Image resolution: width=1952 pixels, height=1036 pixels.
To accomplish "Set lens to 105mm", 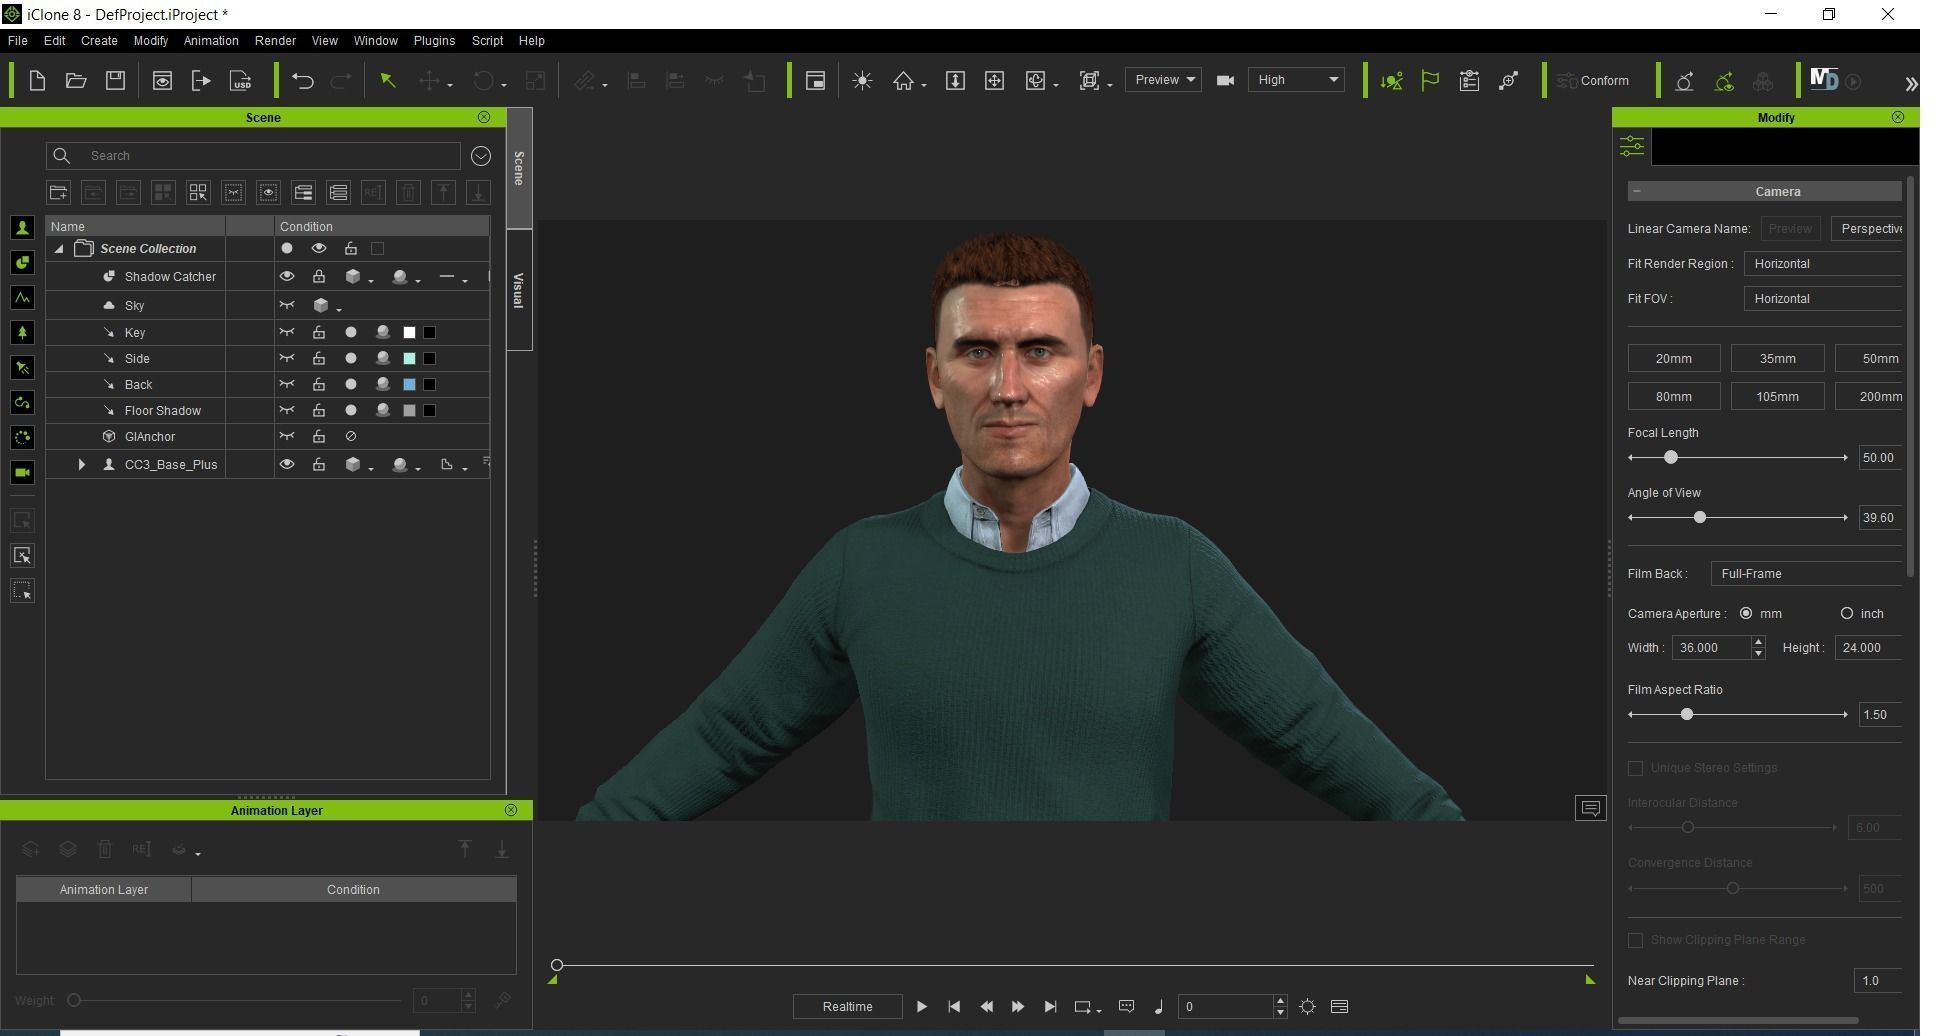I will coord(1777,397).
